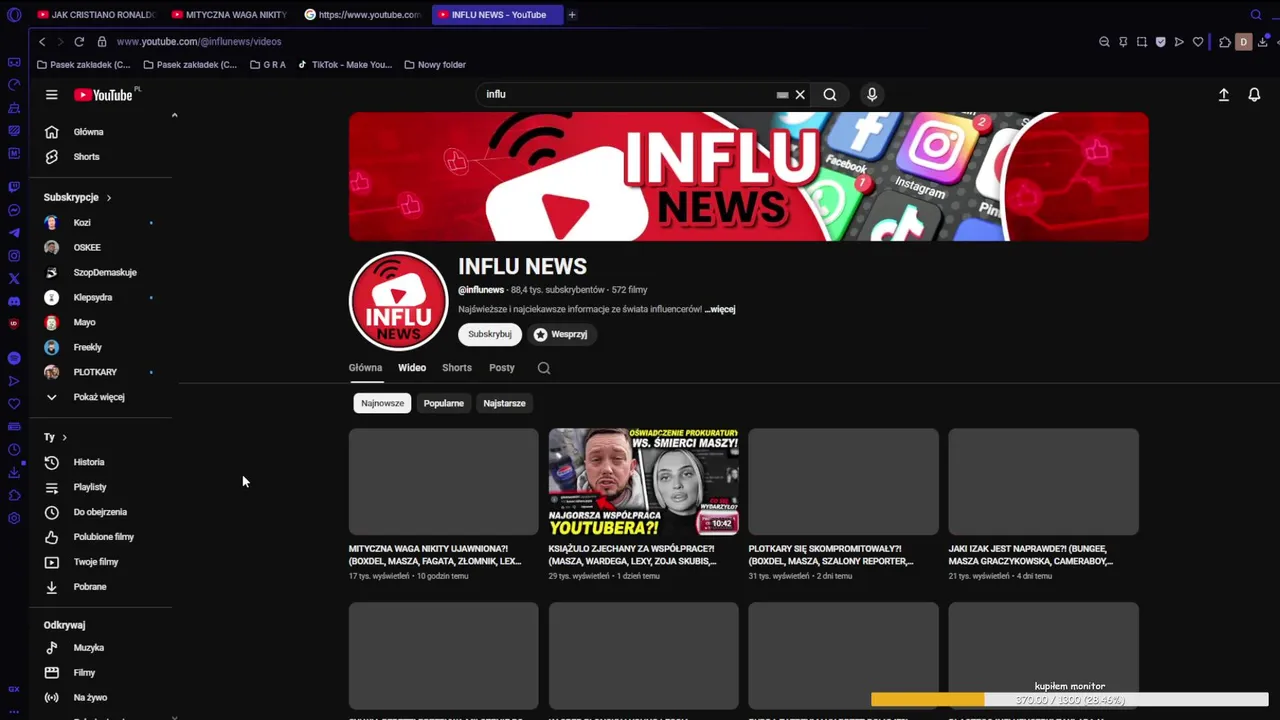Click zoom-out magnifier in address bar
The image size is (1280, 720).
1104,42
